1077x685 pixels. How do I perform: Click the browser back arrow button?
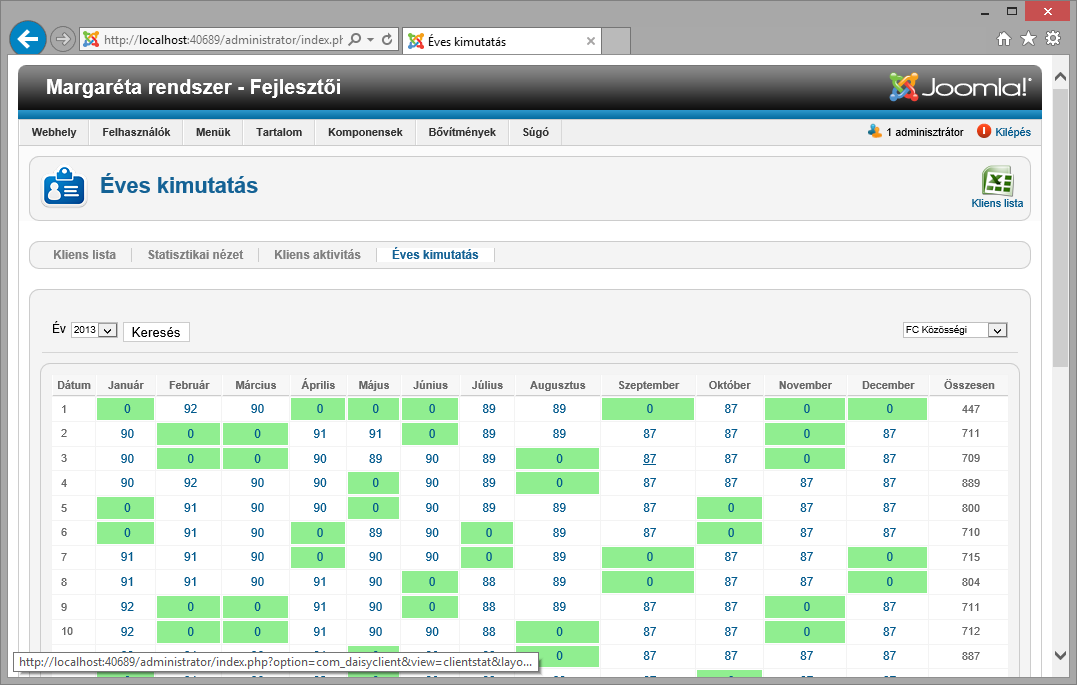click(28, 39)
